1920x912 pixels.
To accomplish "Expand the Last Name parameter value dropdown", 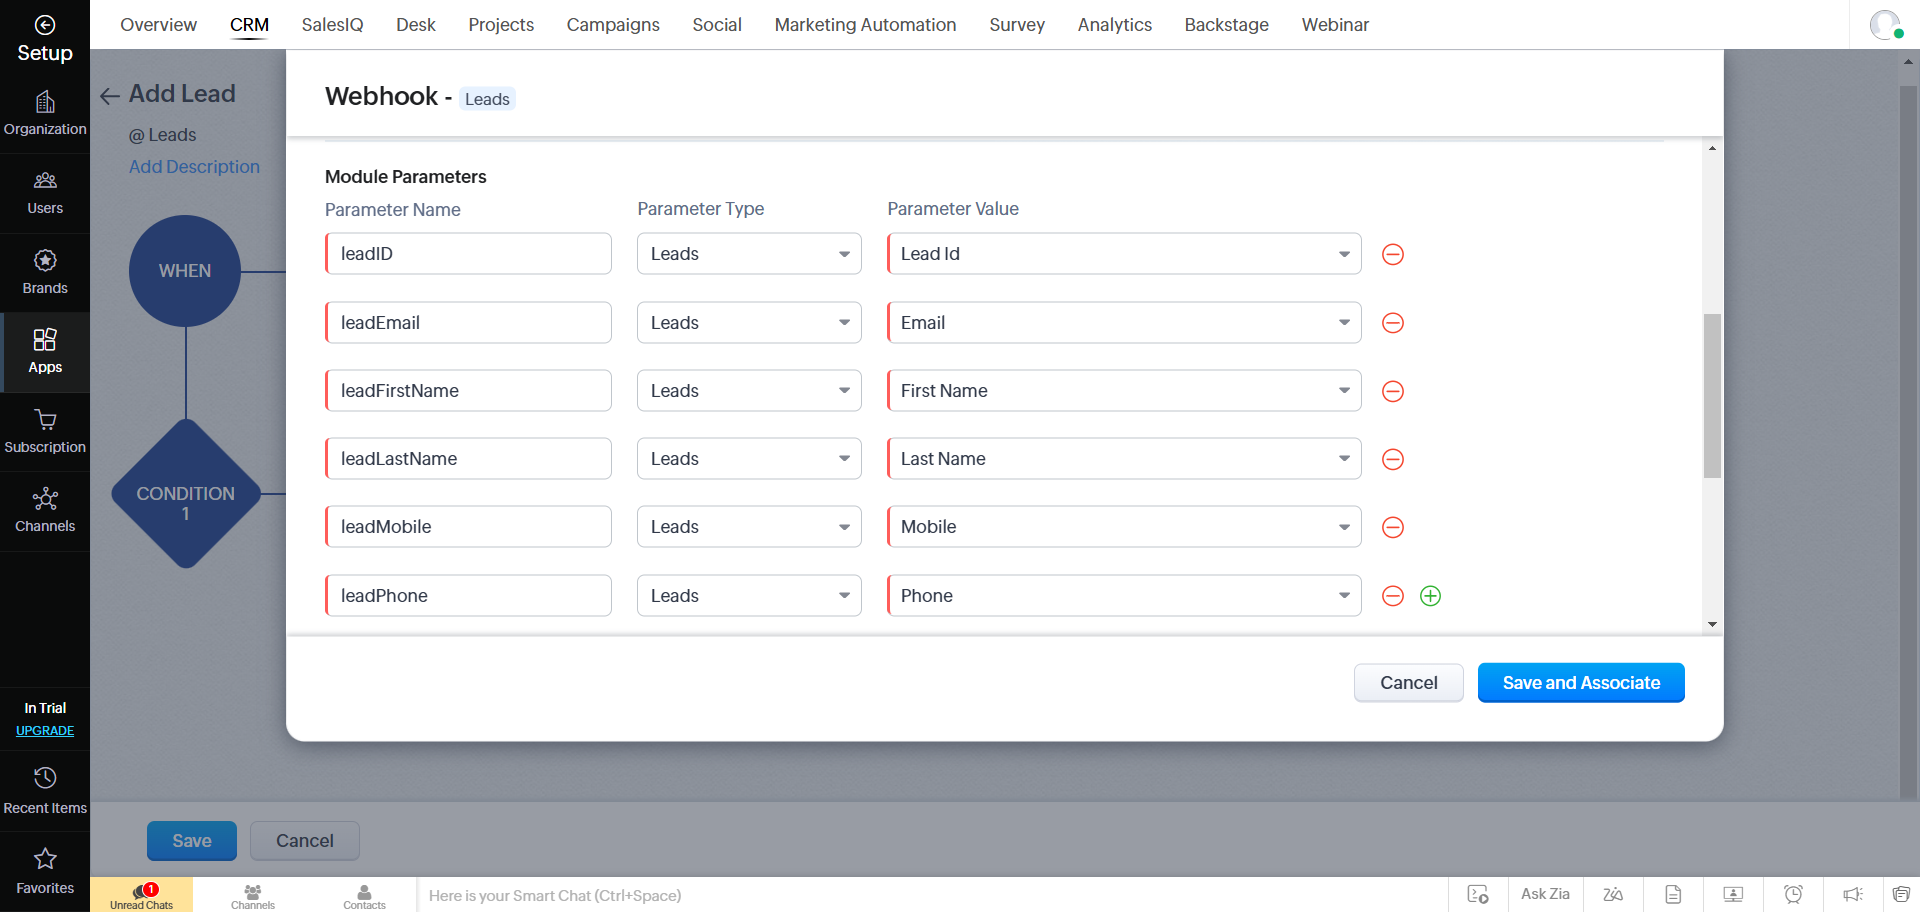I will point(1124,459).
